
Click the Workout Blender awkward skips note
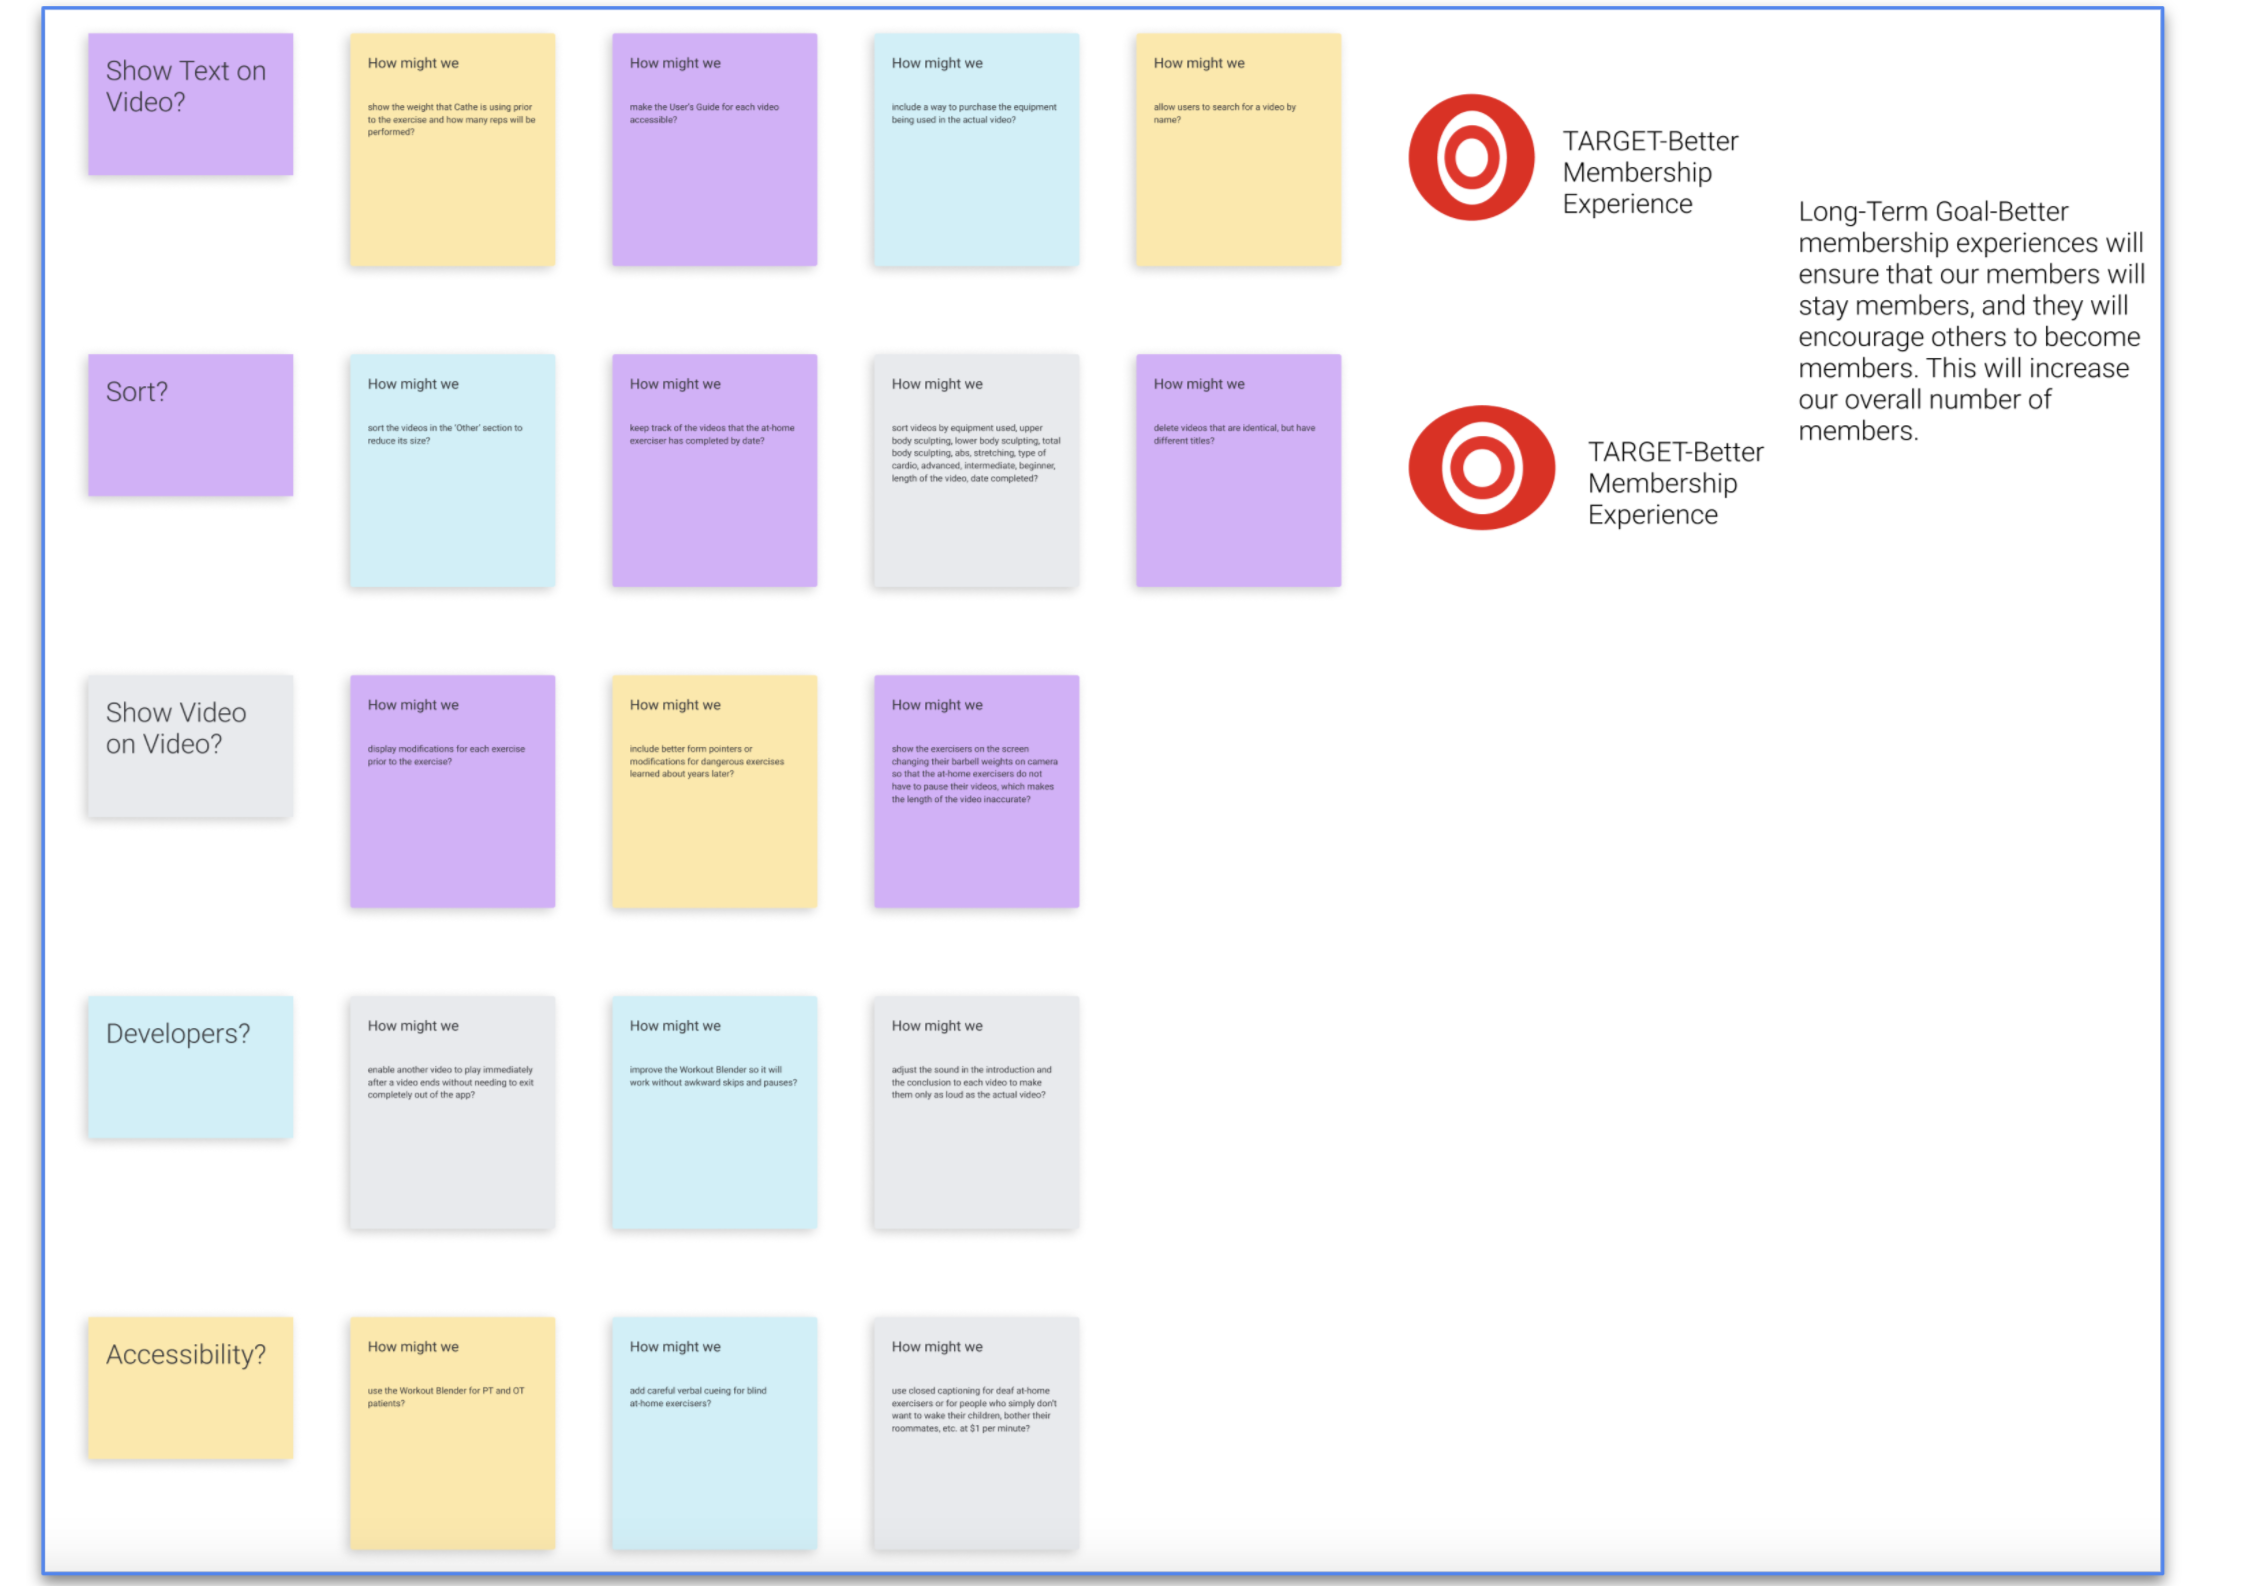click(x=714, y=1112)
